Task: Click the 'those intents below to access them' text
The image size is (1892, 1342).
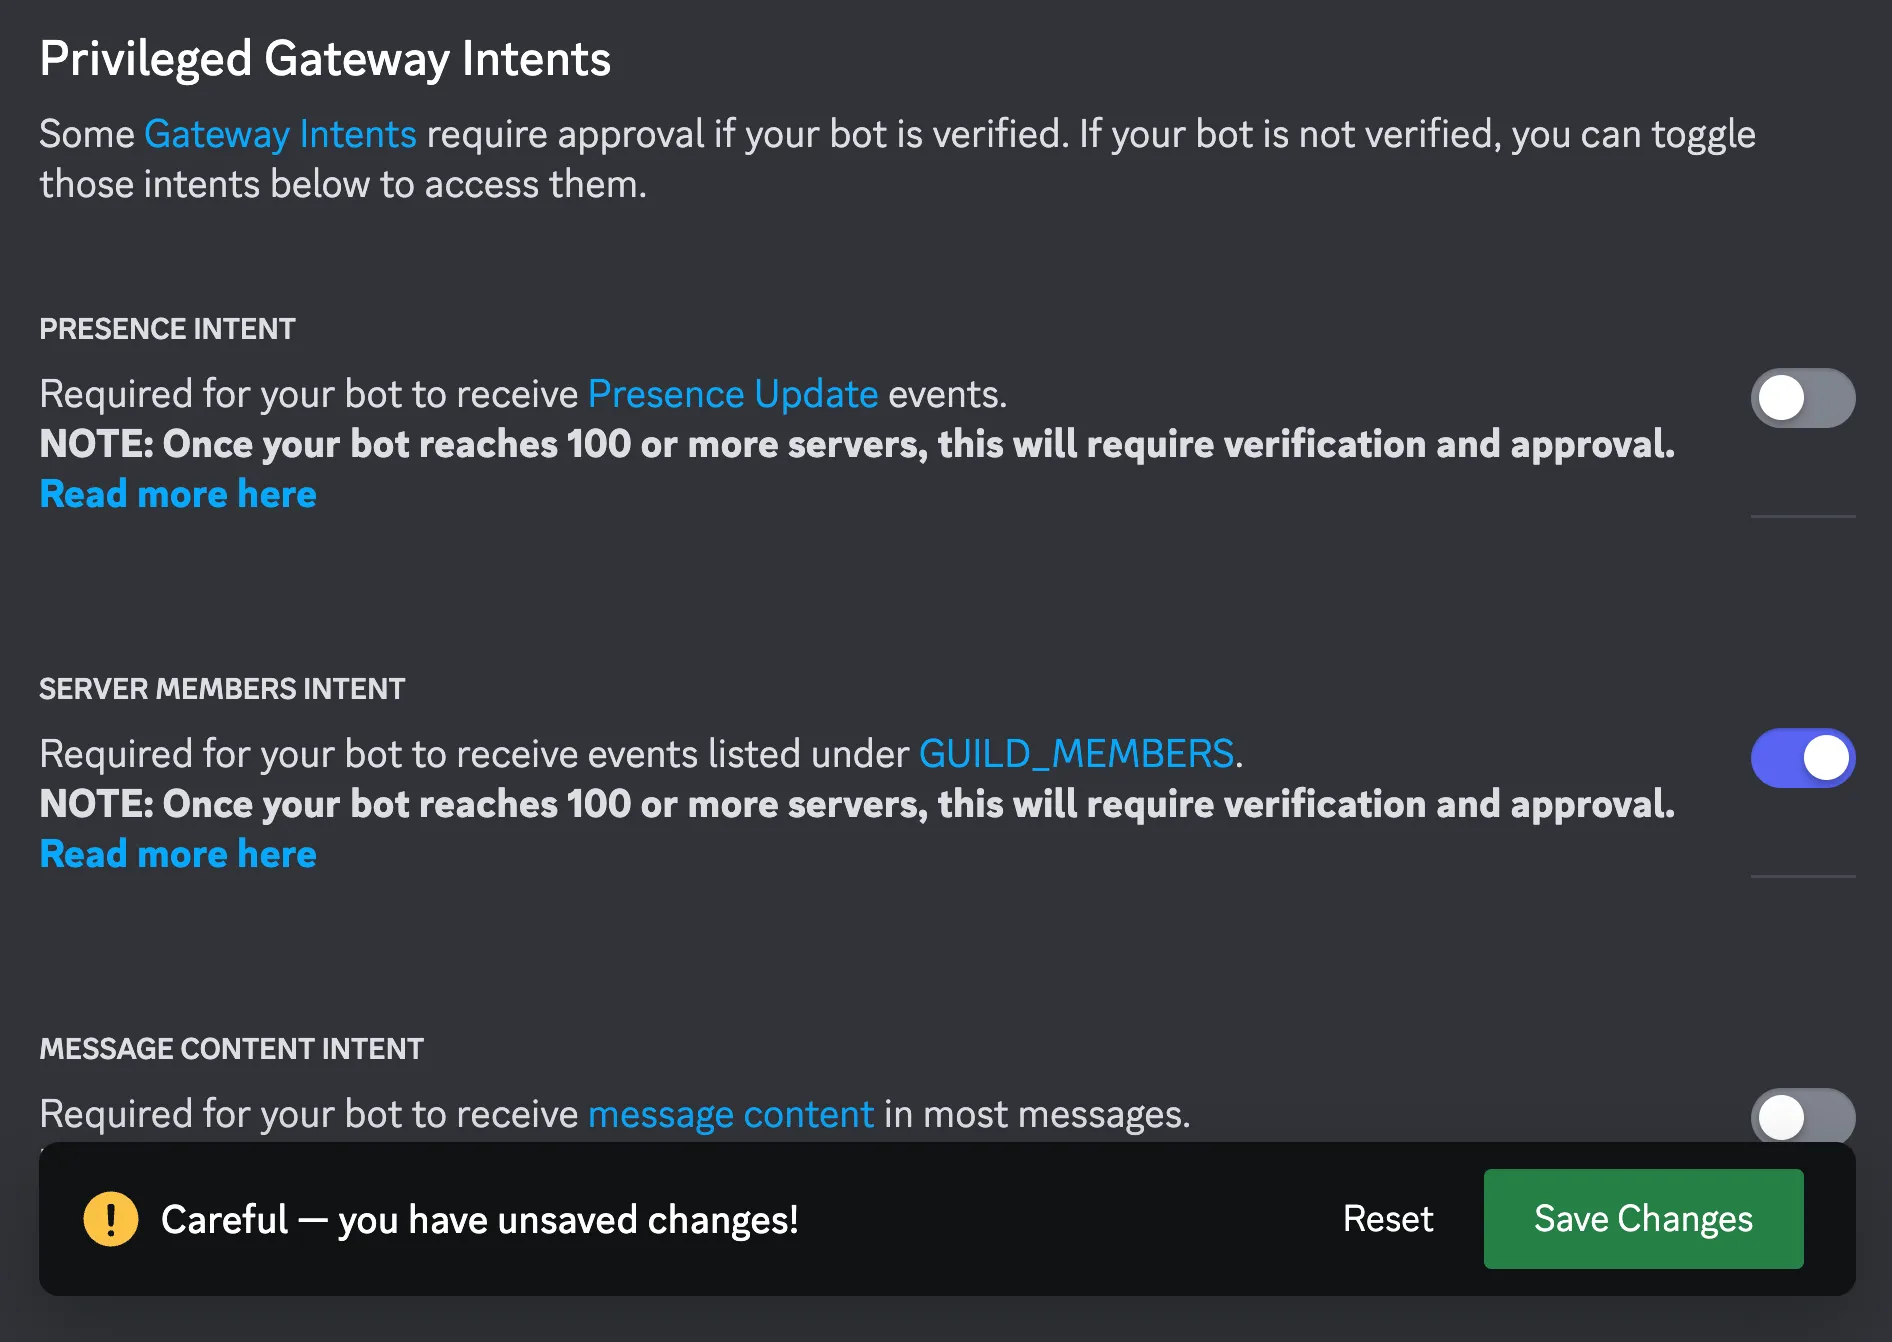Action: click(x=342, y=185)
